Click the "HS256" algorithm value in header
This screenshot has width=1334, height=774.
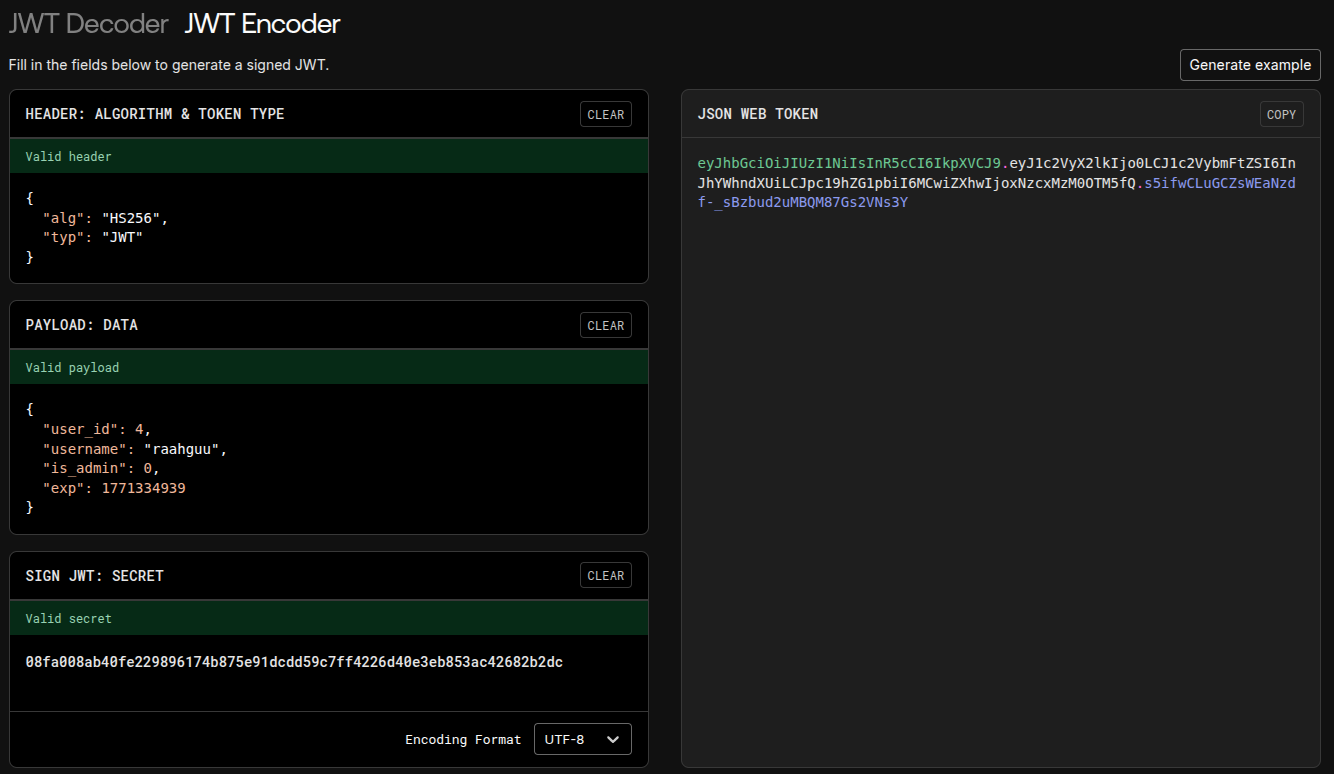click(134, 218)
